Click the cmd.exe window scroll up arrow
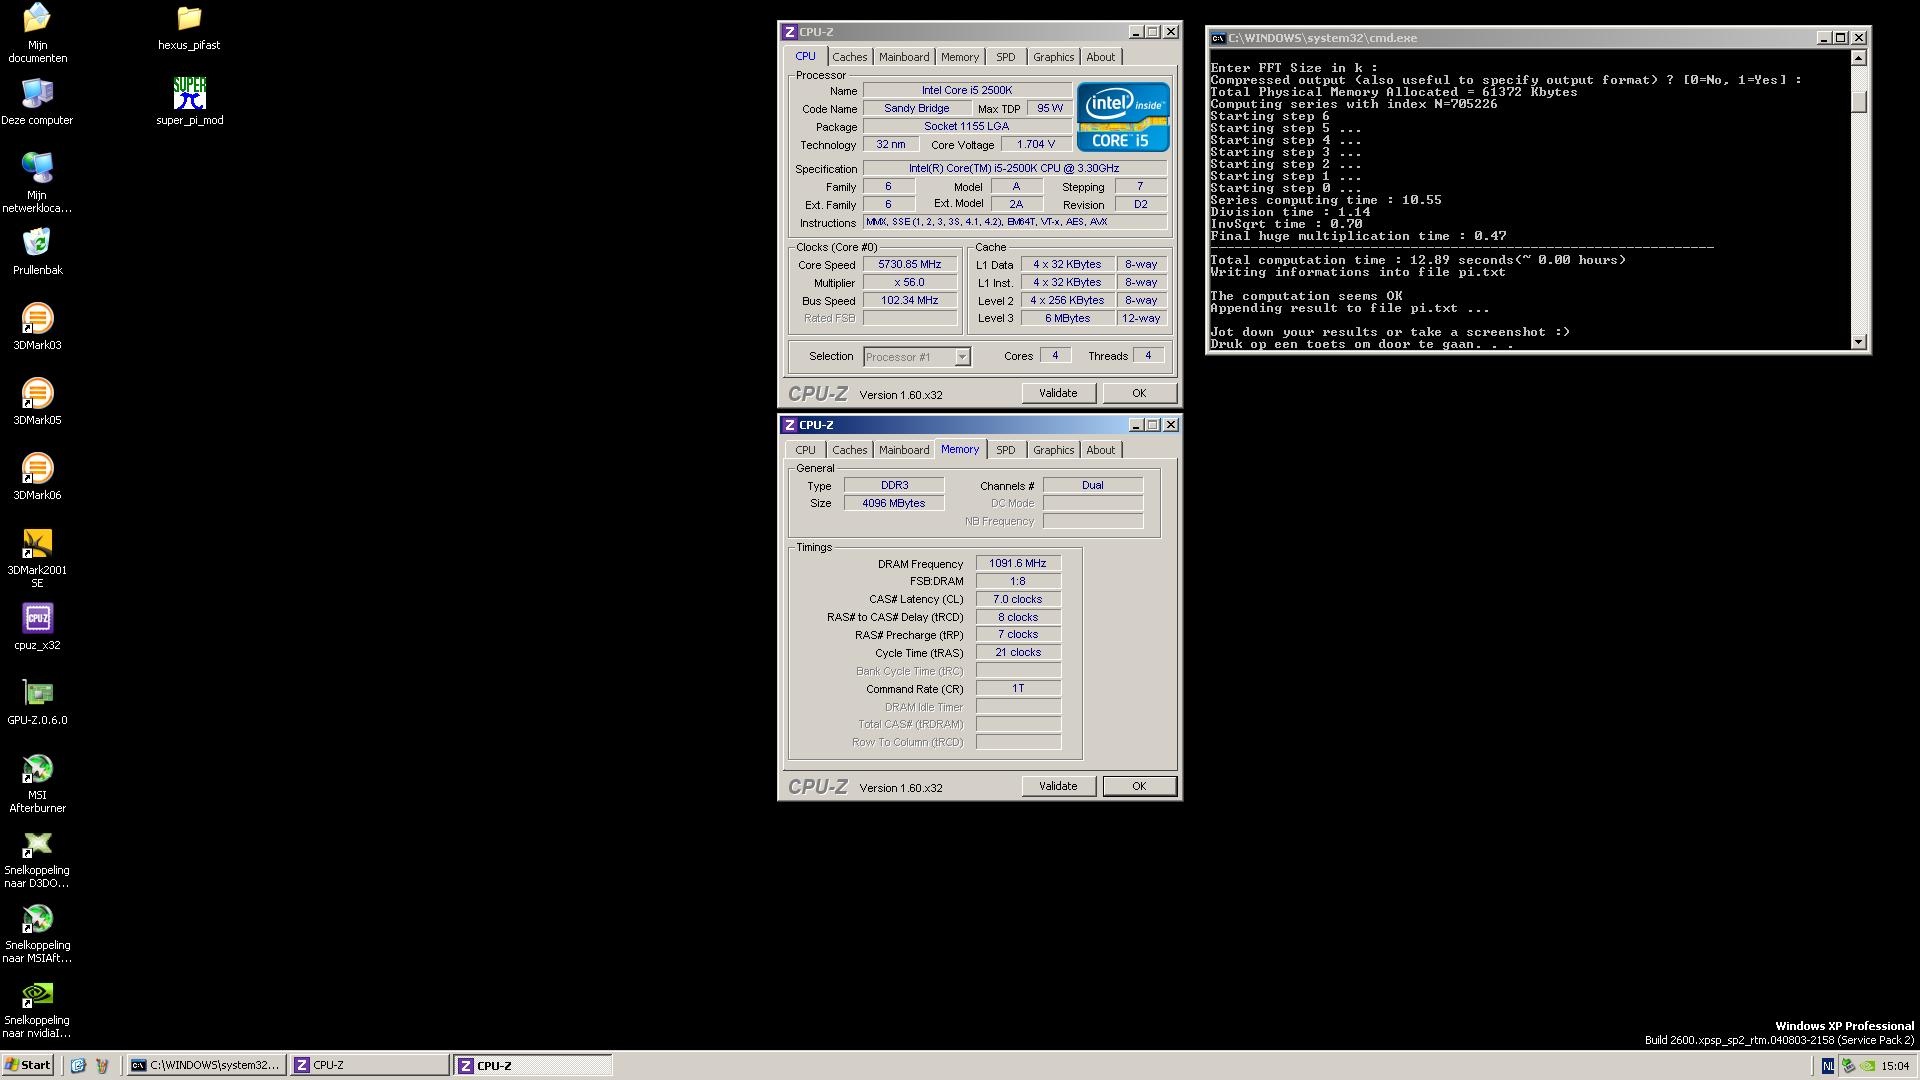The height and width of the screenshot is (1080, 1920). pos(1858,58)
